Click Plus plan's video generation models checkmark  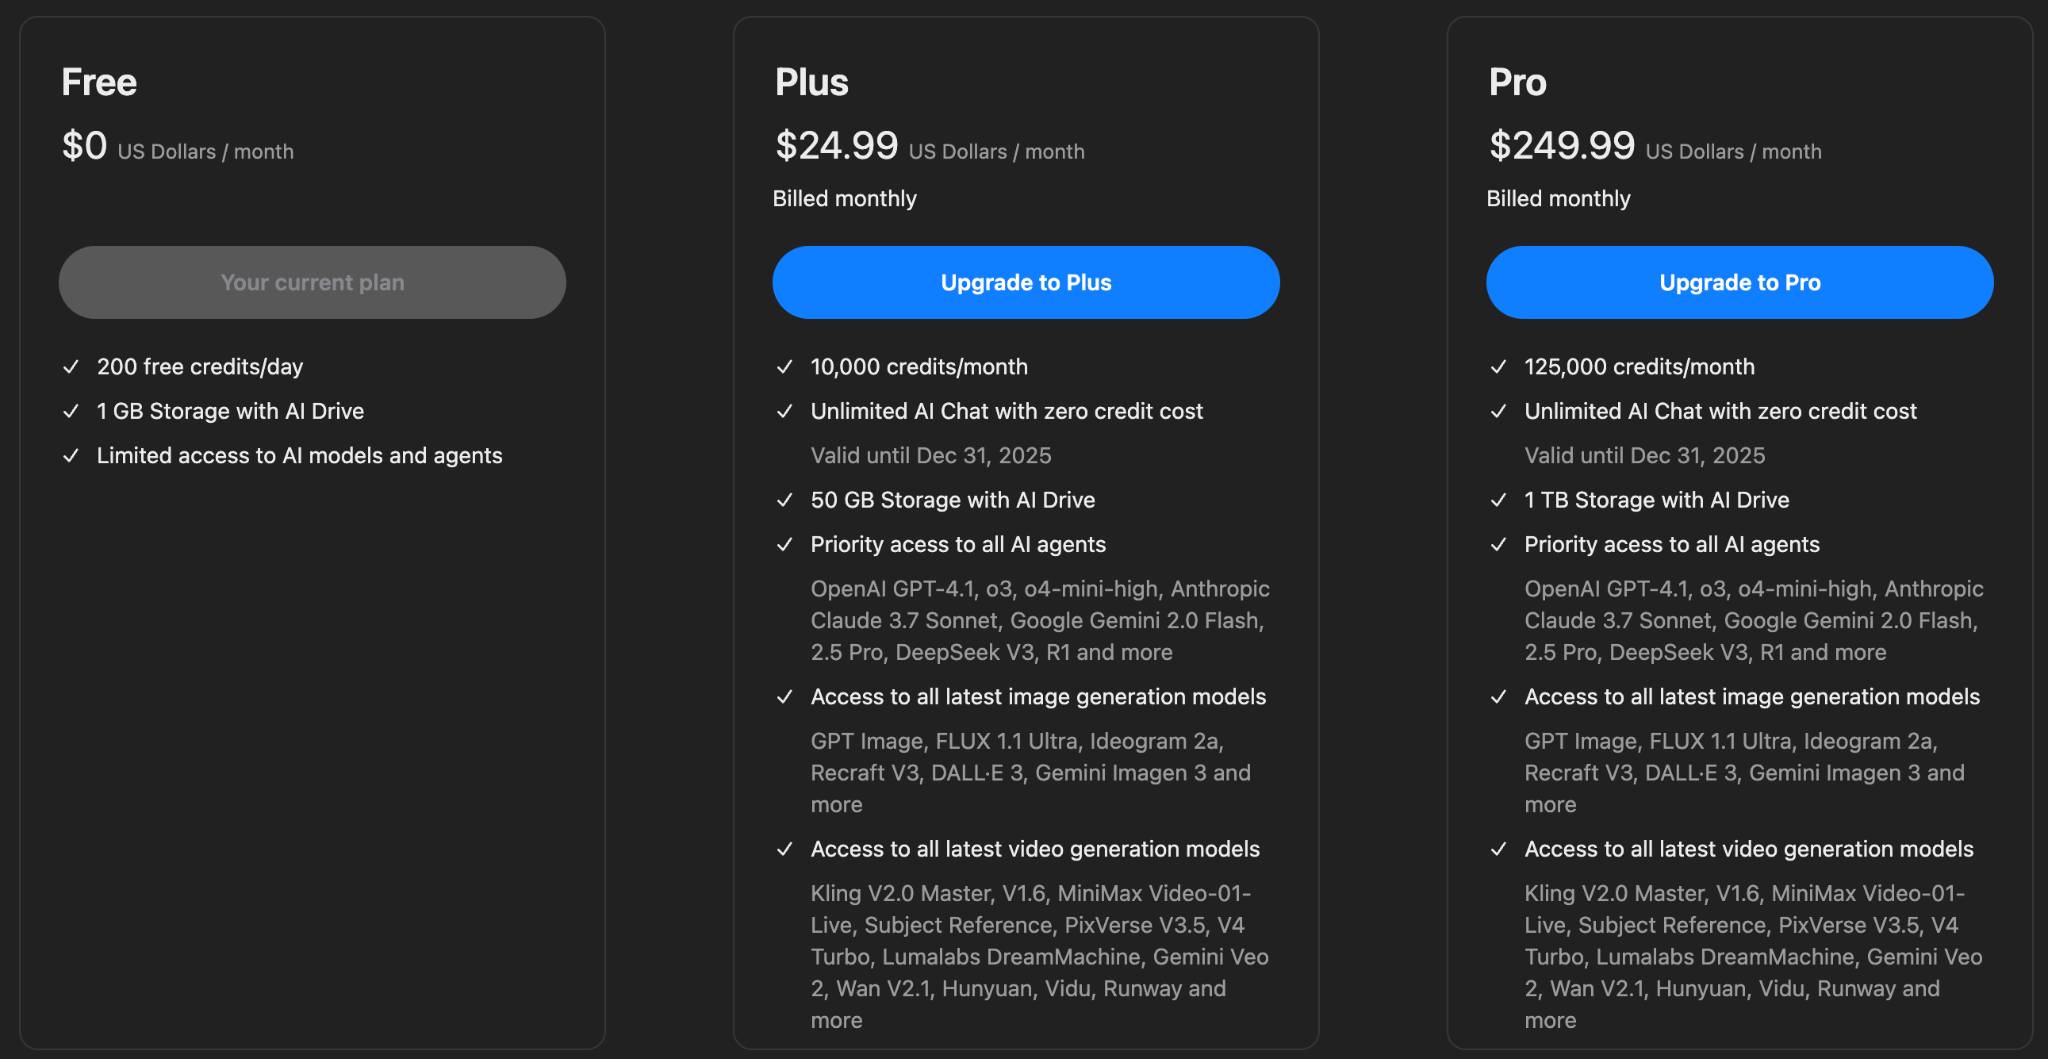click(x=785, y=849)
